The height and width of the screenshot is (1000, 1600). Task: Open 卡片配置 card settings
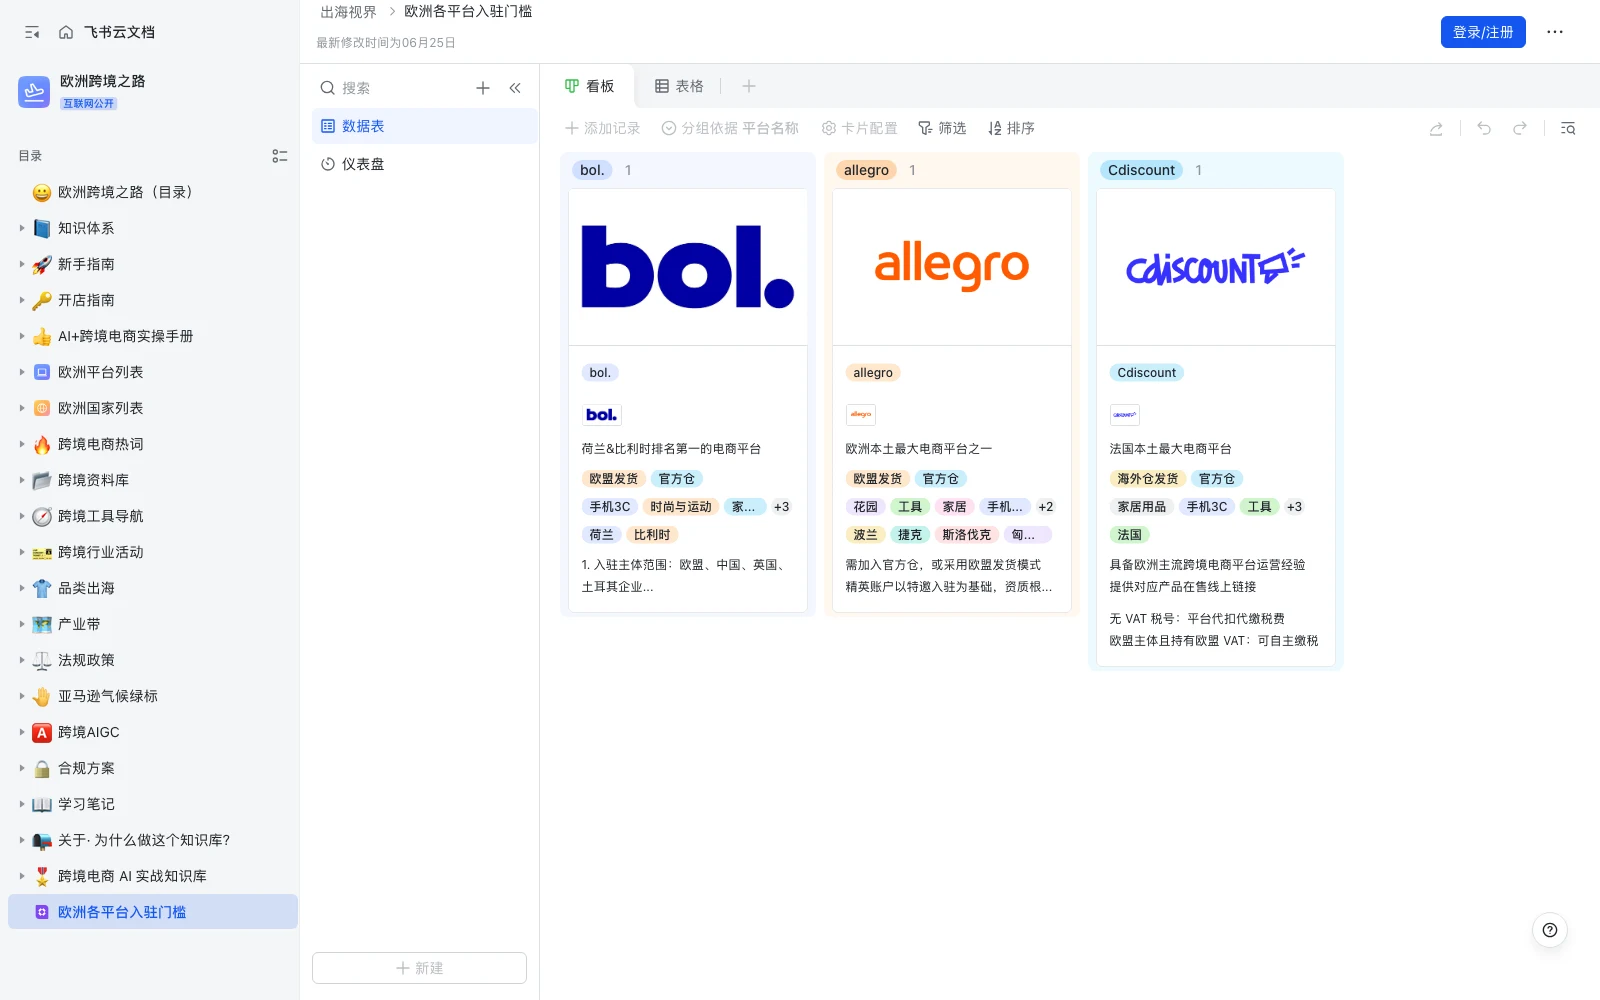[860, 128]
